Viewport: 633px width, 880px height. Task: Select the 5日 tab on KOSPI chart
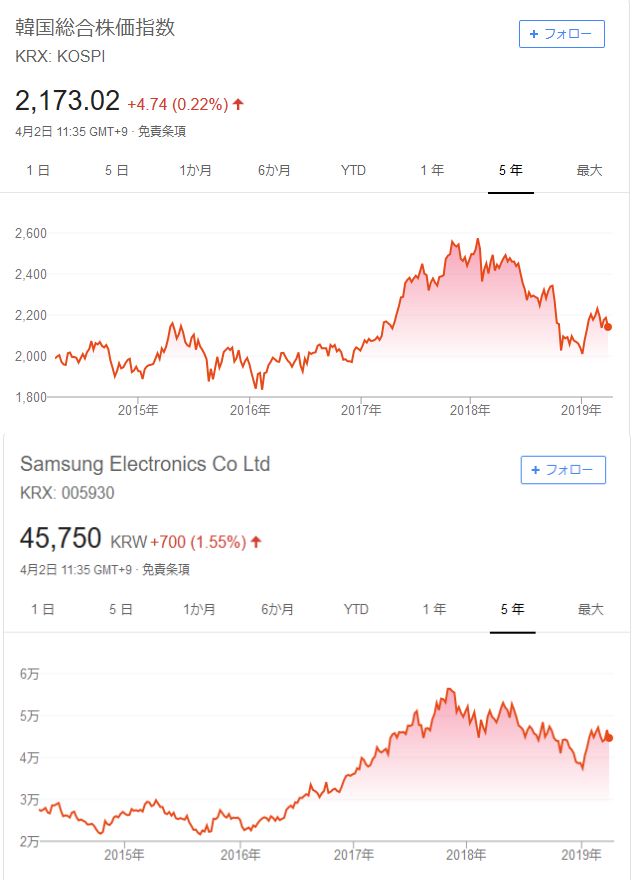tap(117, 170)
